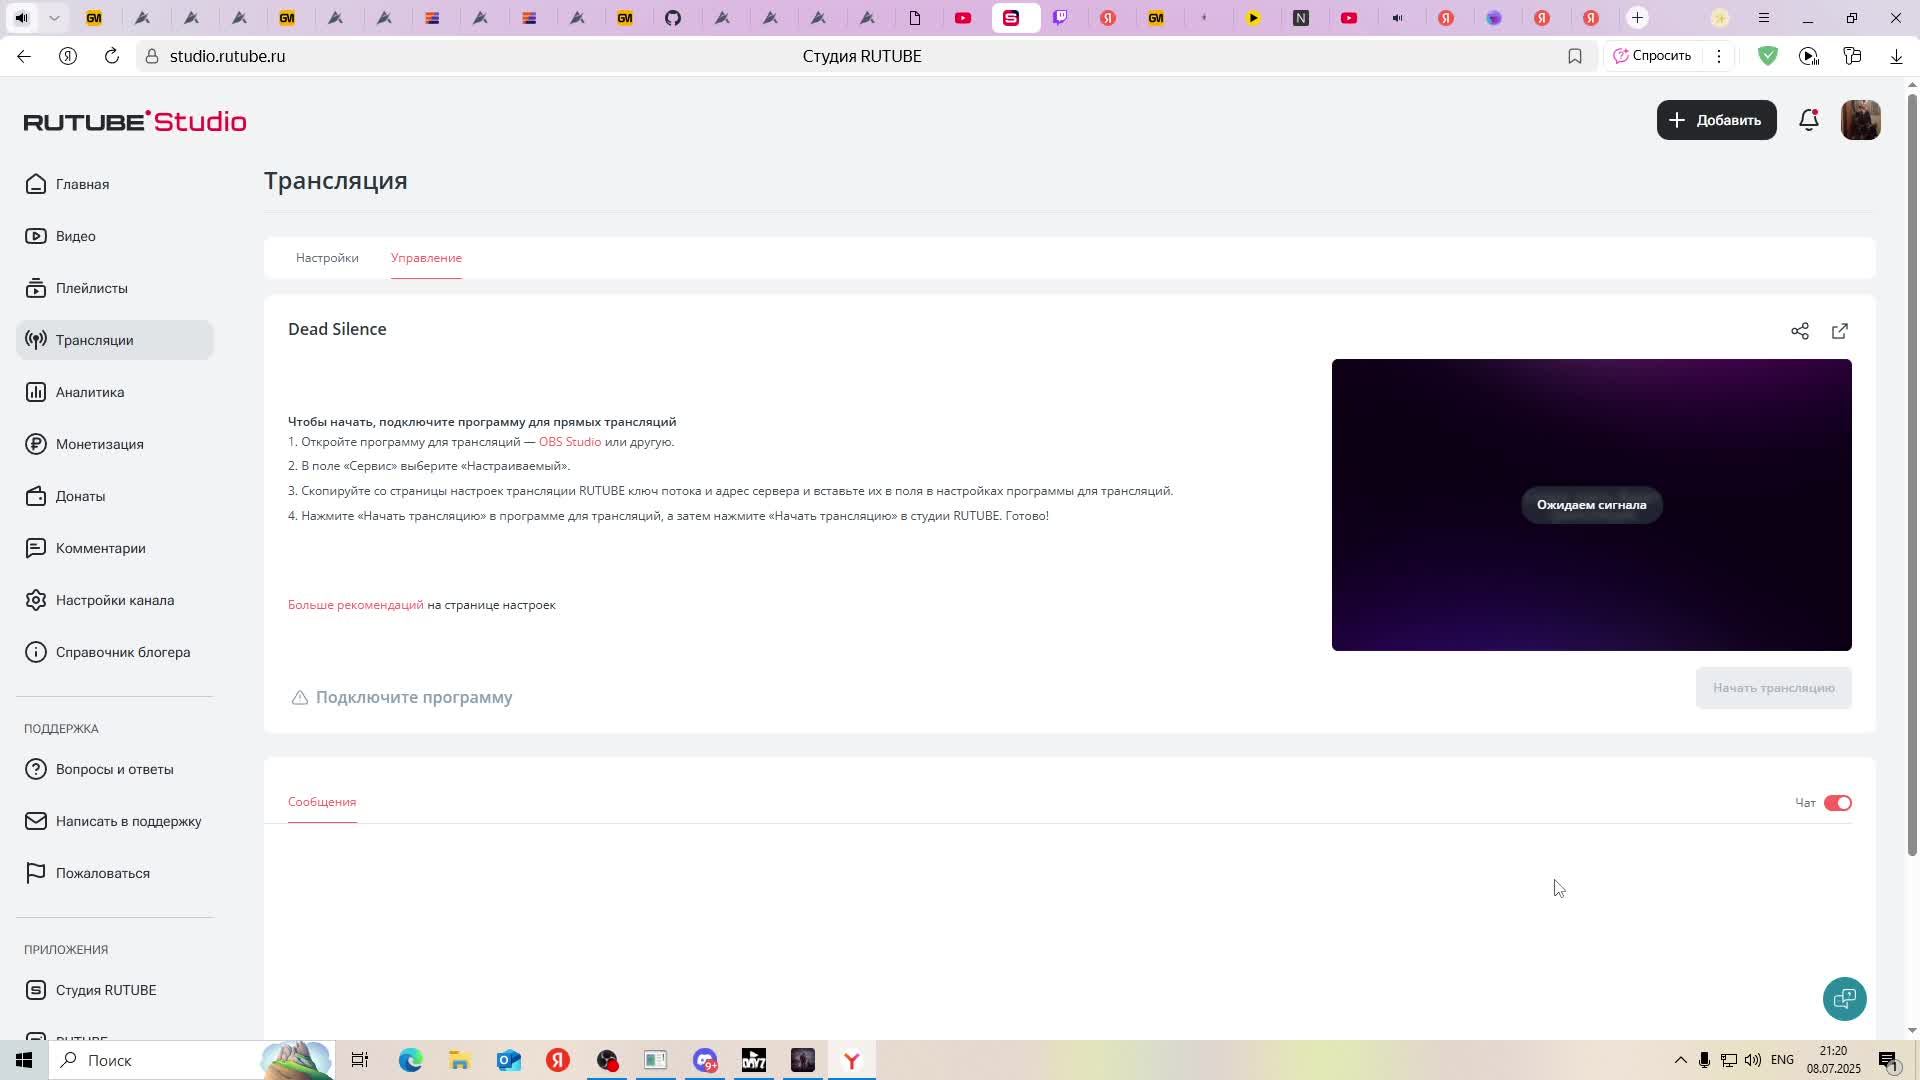1920x1080 pixels.
Task: Click the Спросить assistant button
Action: 1652,56
